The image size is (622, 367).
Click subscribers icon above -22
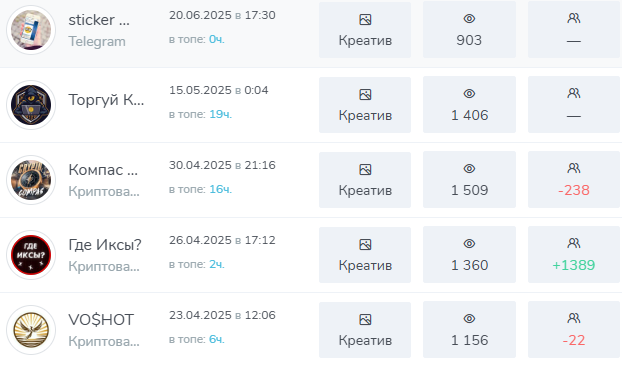[x=574, y=318]
